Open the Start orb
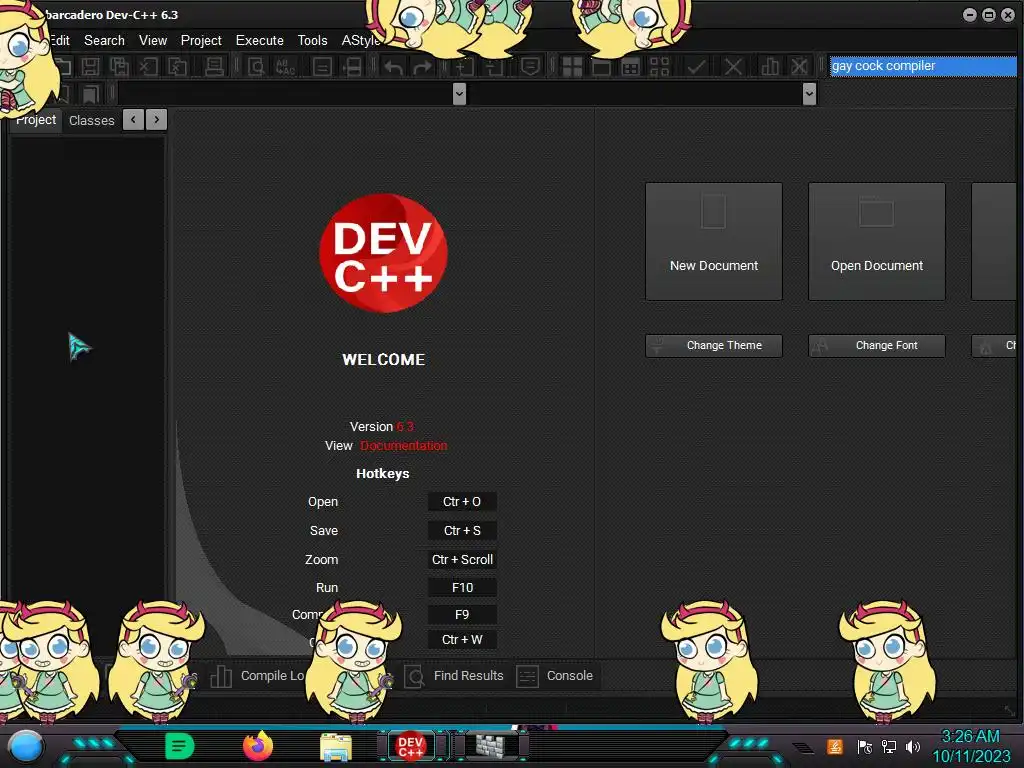This screenshot has width=1024, height=768. point(26,746)
